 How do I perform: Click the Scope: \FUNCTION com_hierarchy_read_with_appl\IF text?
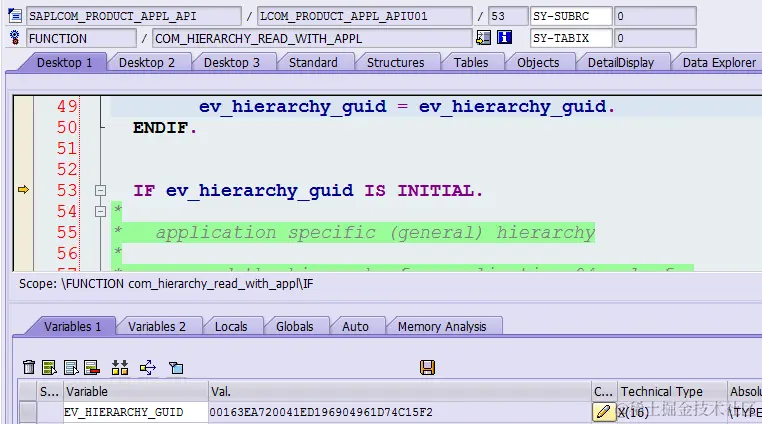[x=166, y=283]
